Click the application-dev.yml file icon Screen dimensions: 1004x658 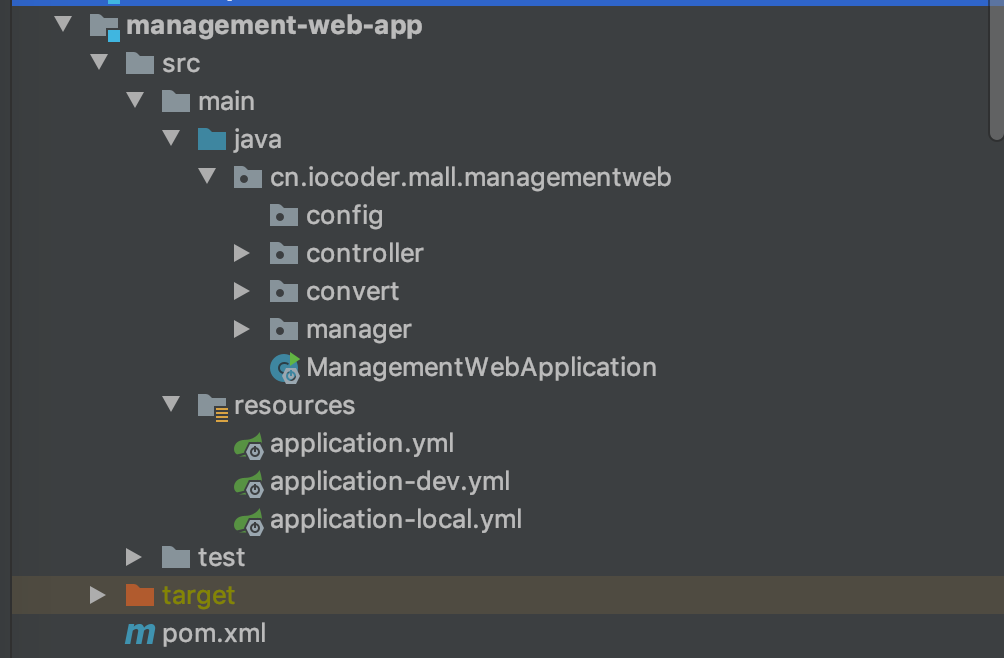click(248, 483)
